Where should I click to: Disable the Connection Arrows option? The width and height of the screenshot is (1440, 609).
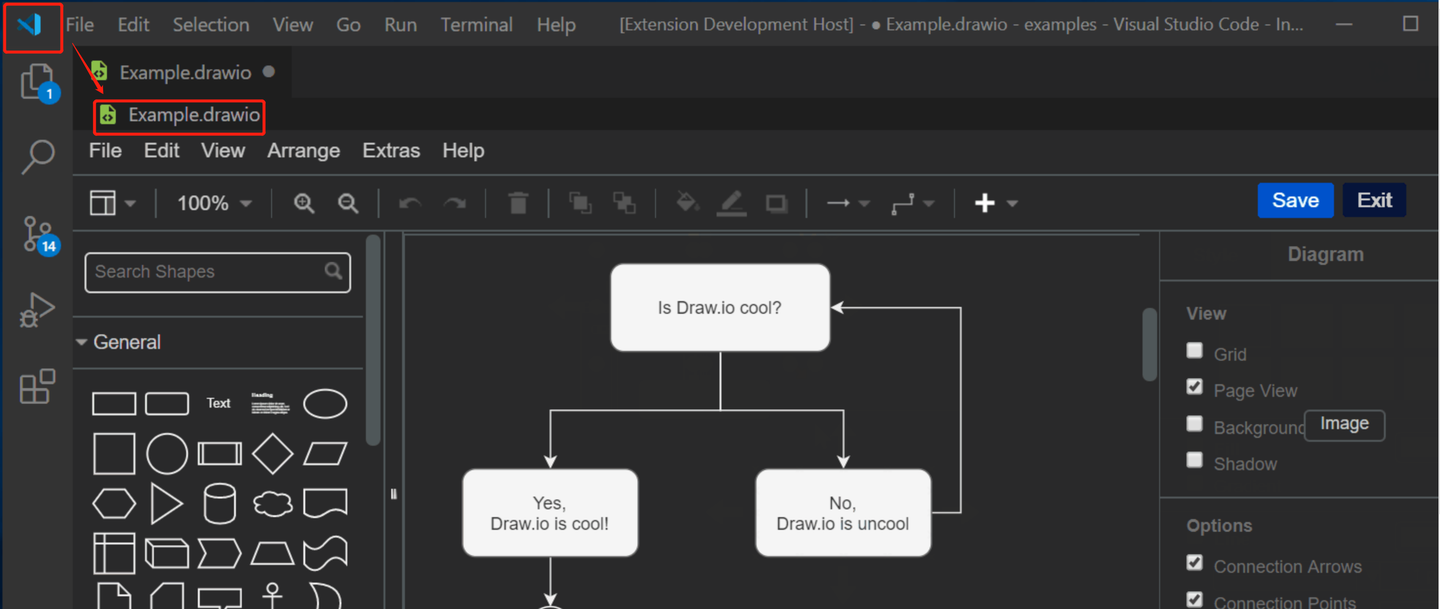pos(1194,563)
